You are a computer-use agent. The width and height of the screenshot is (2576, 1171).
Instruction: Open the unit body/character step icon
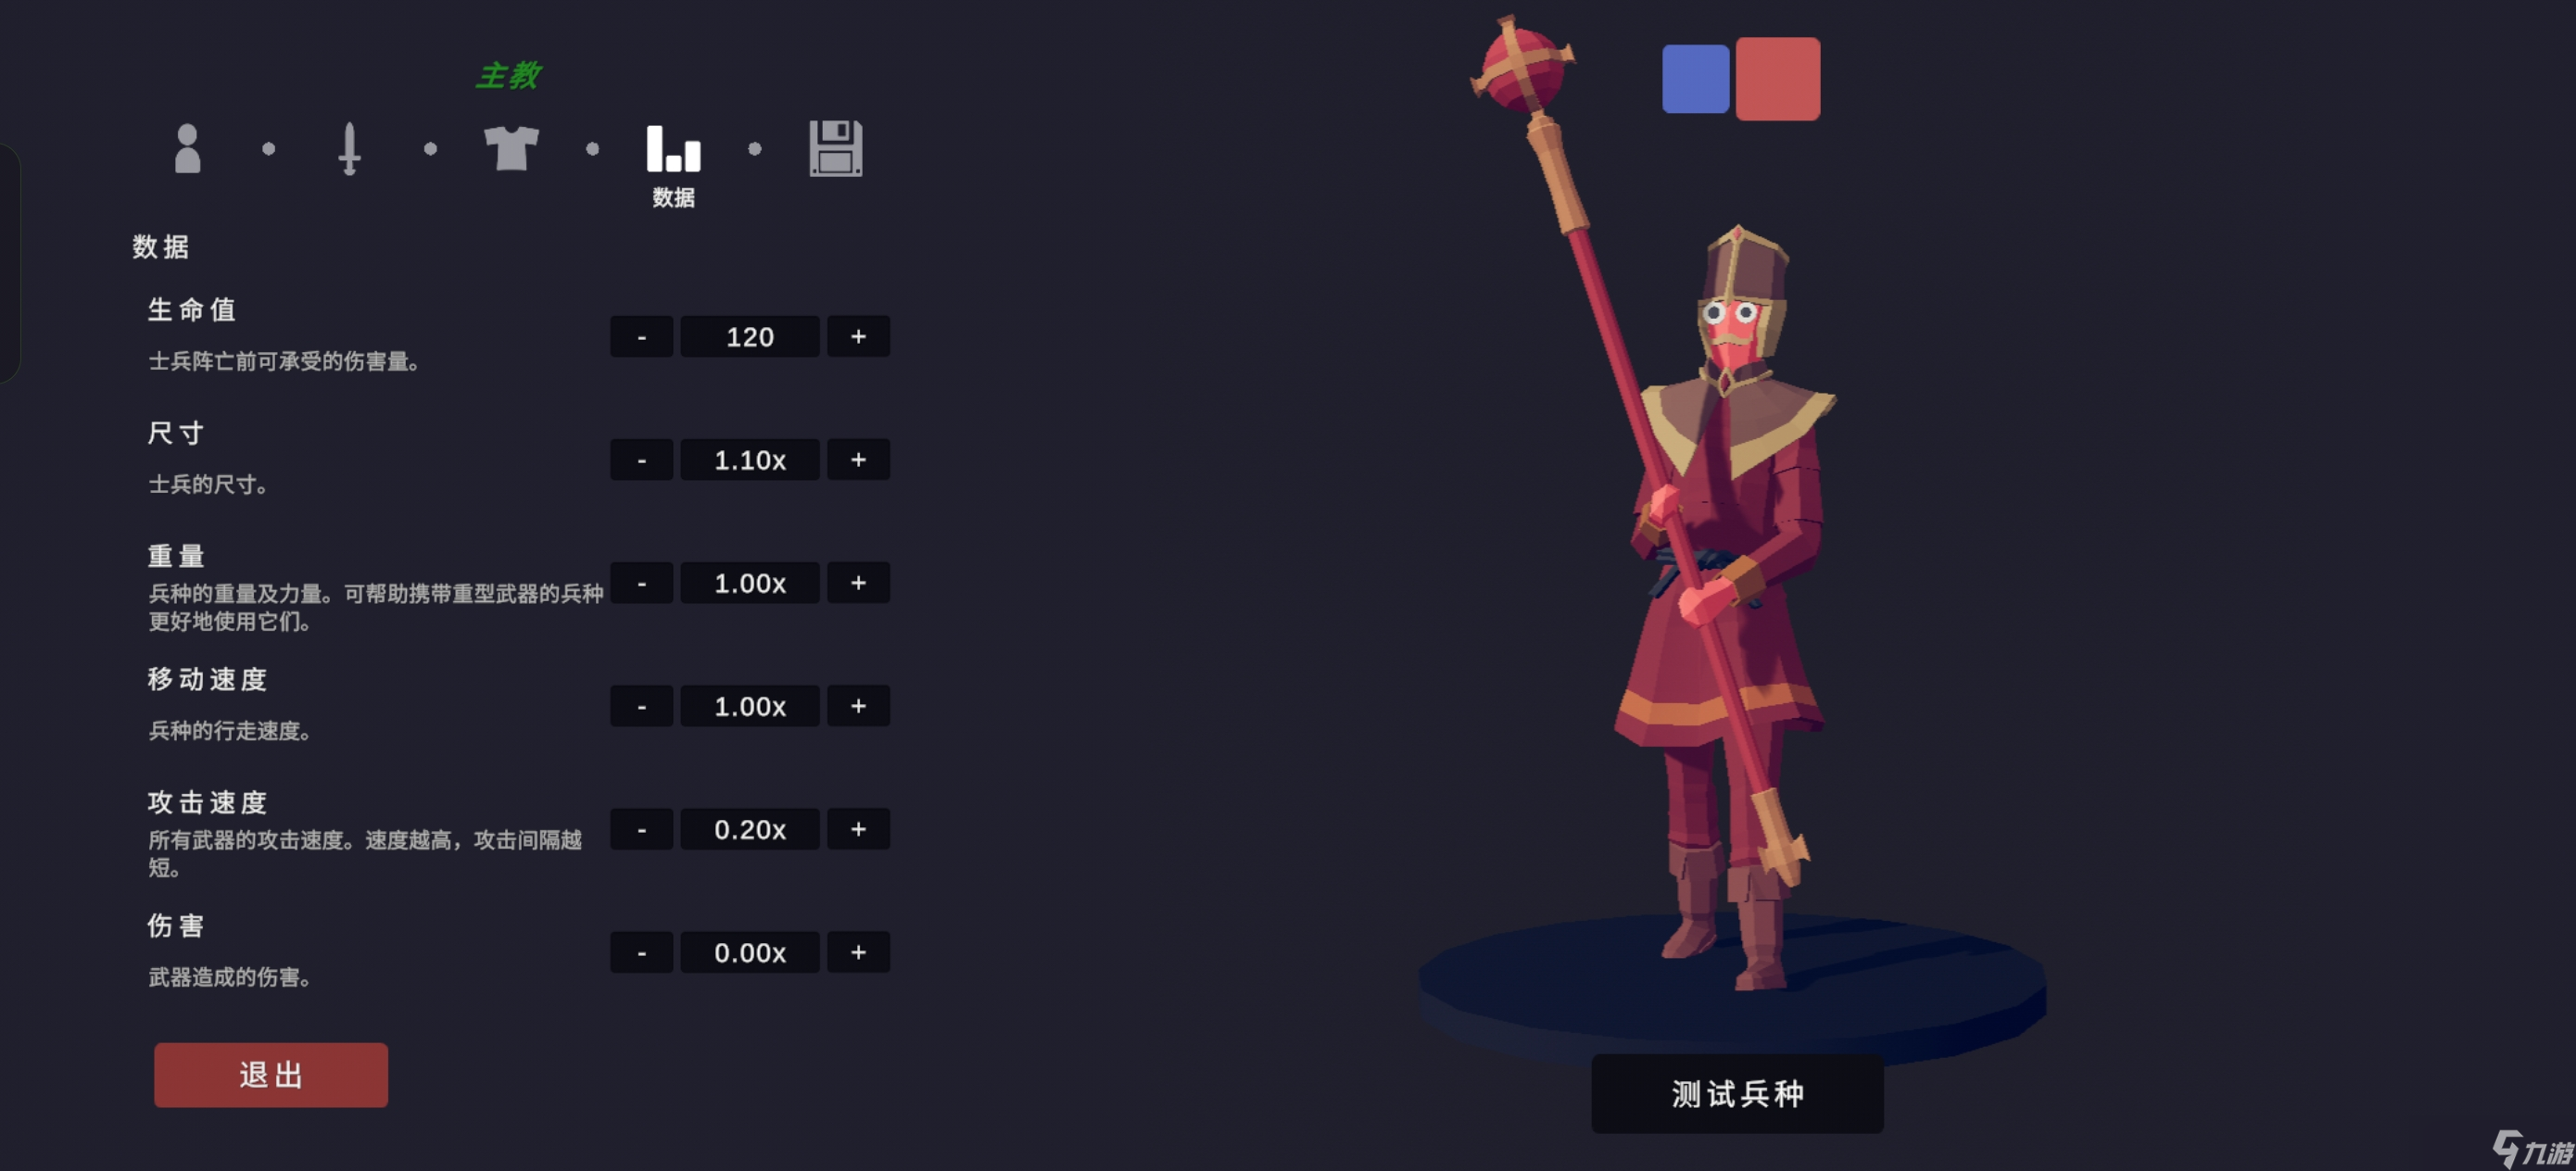[x=187, y=149]
